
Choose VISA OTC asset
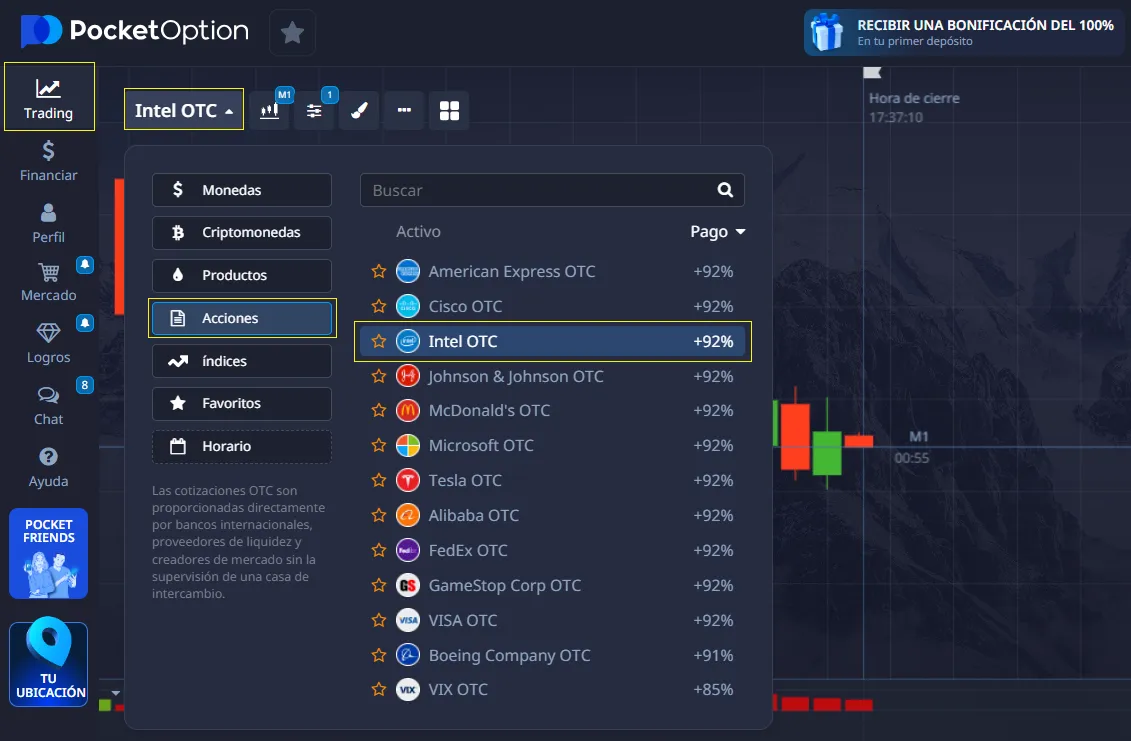coord(553,620)
